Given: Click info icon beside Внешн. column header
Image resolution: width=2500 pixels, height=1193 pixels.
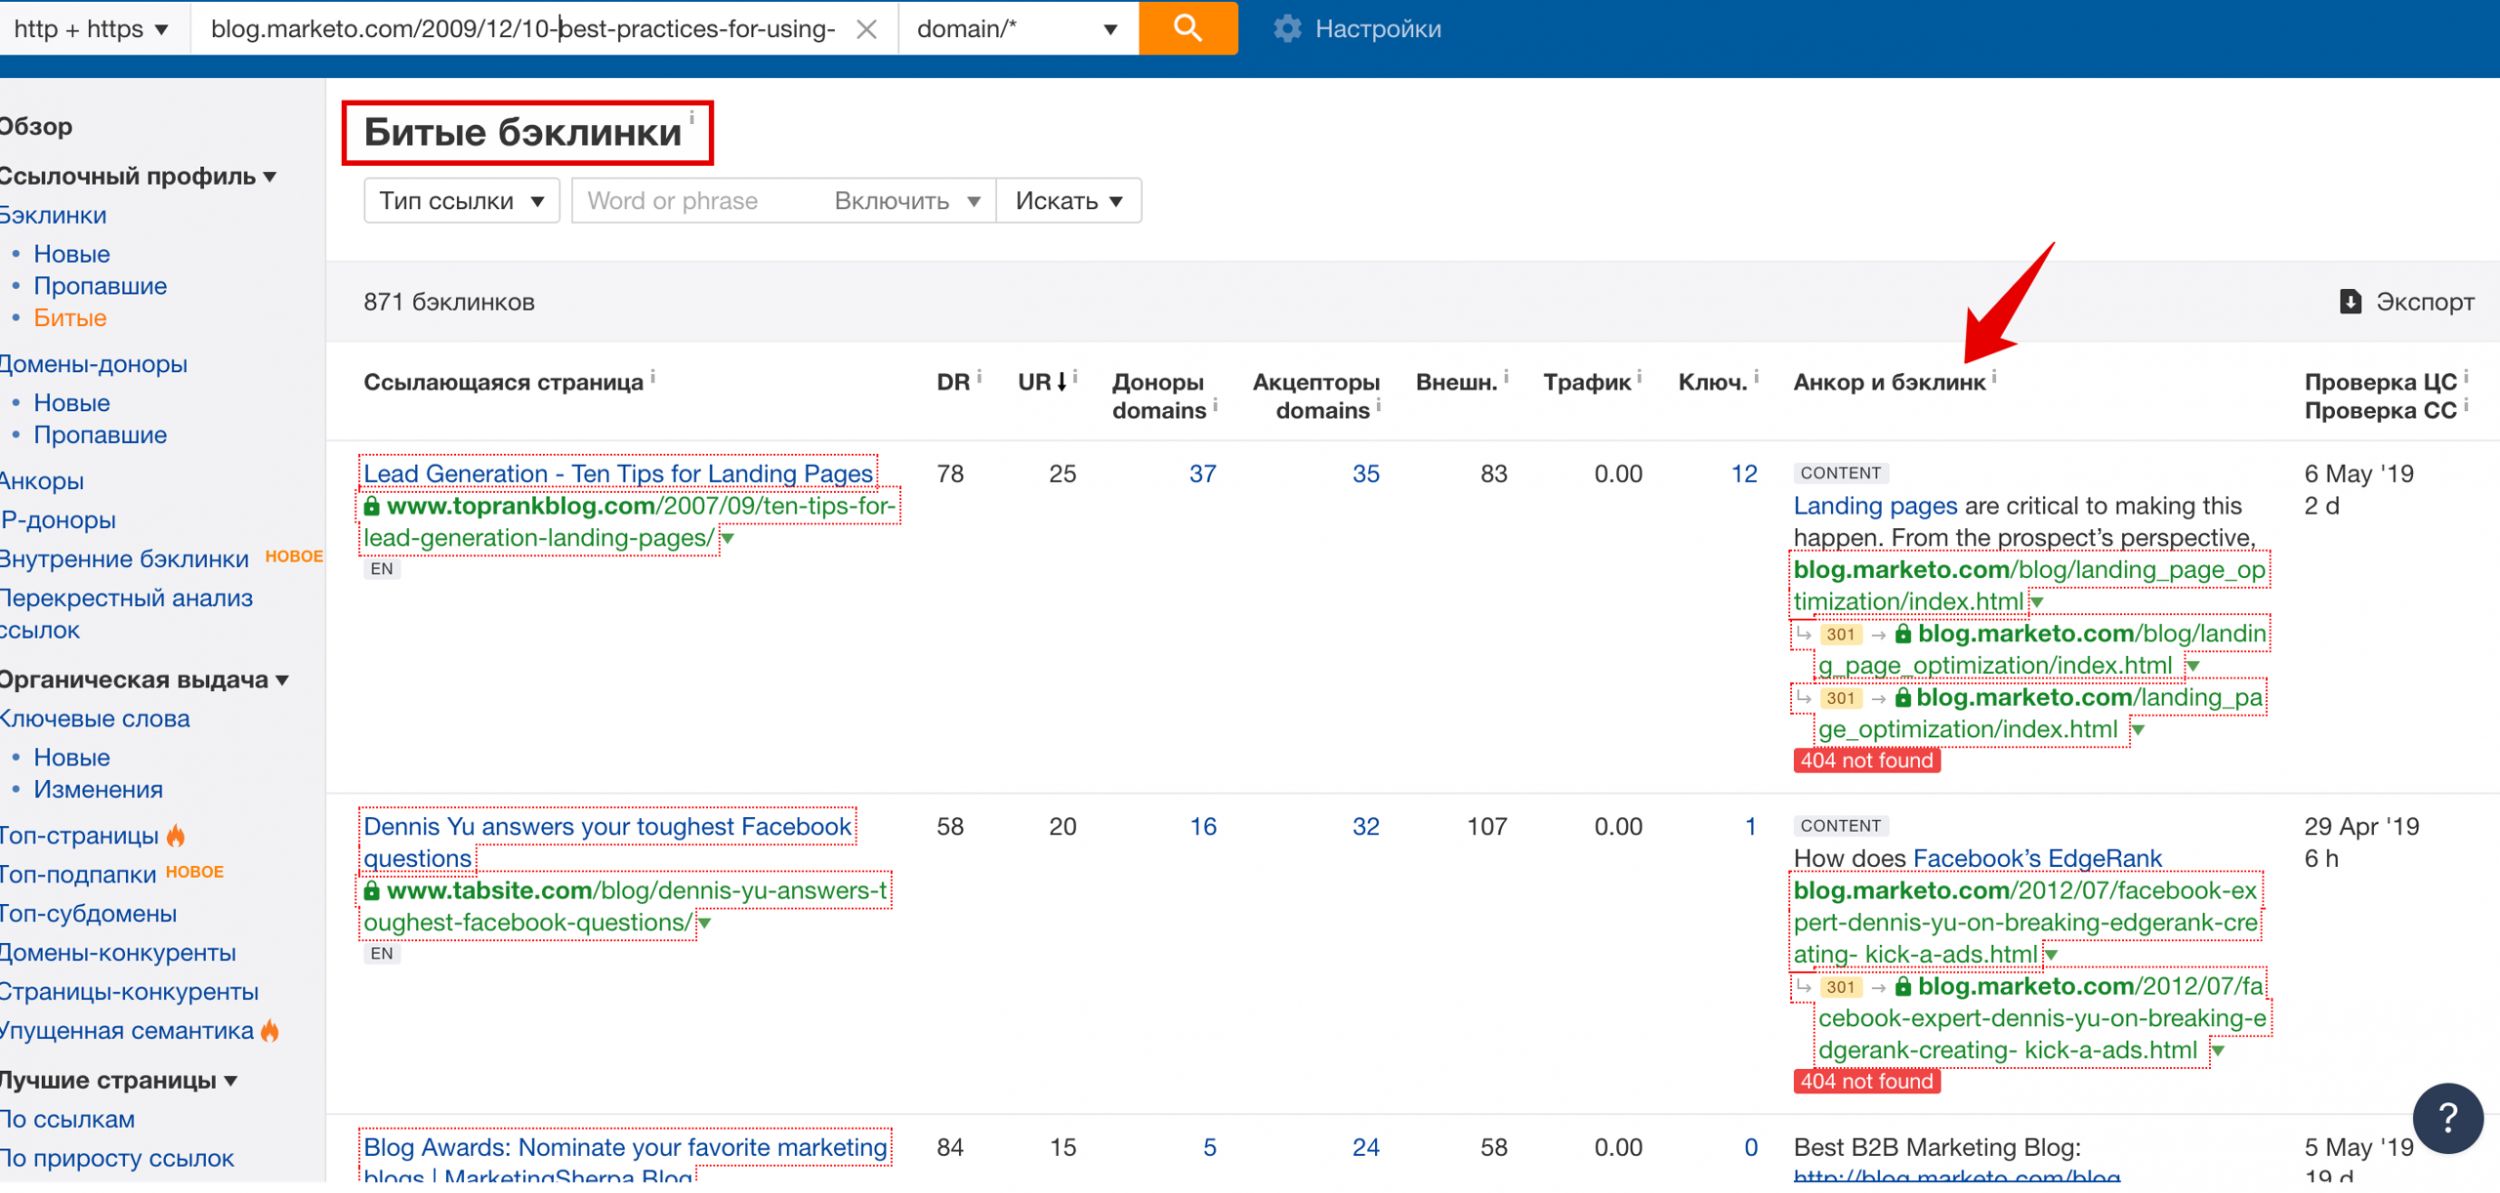Looking at the screenshot, I should point(1506,377).
